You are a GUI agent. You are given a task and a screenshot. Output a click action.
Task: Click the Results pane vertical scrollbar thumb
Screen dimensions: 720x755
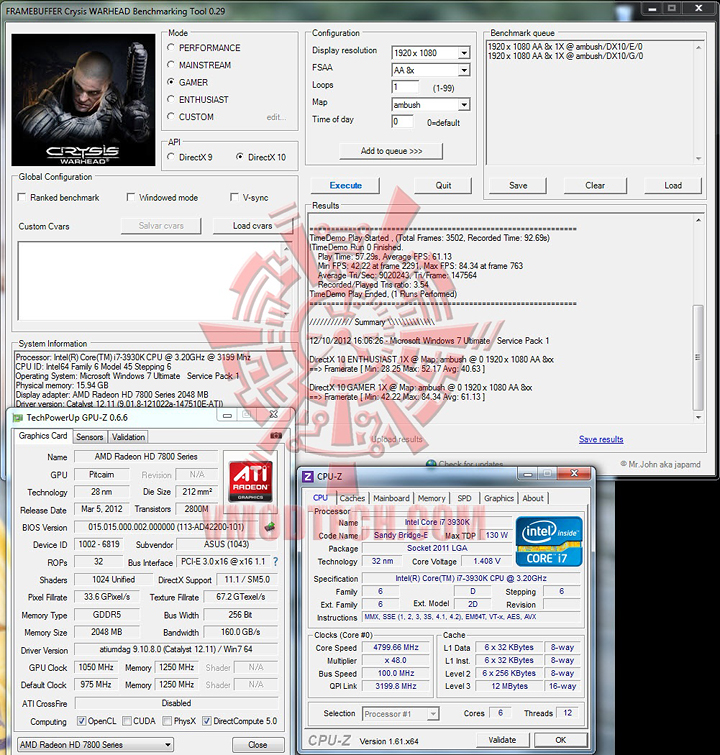tap(698, 357)
